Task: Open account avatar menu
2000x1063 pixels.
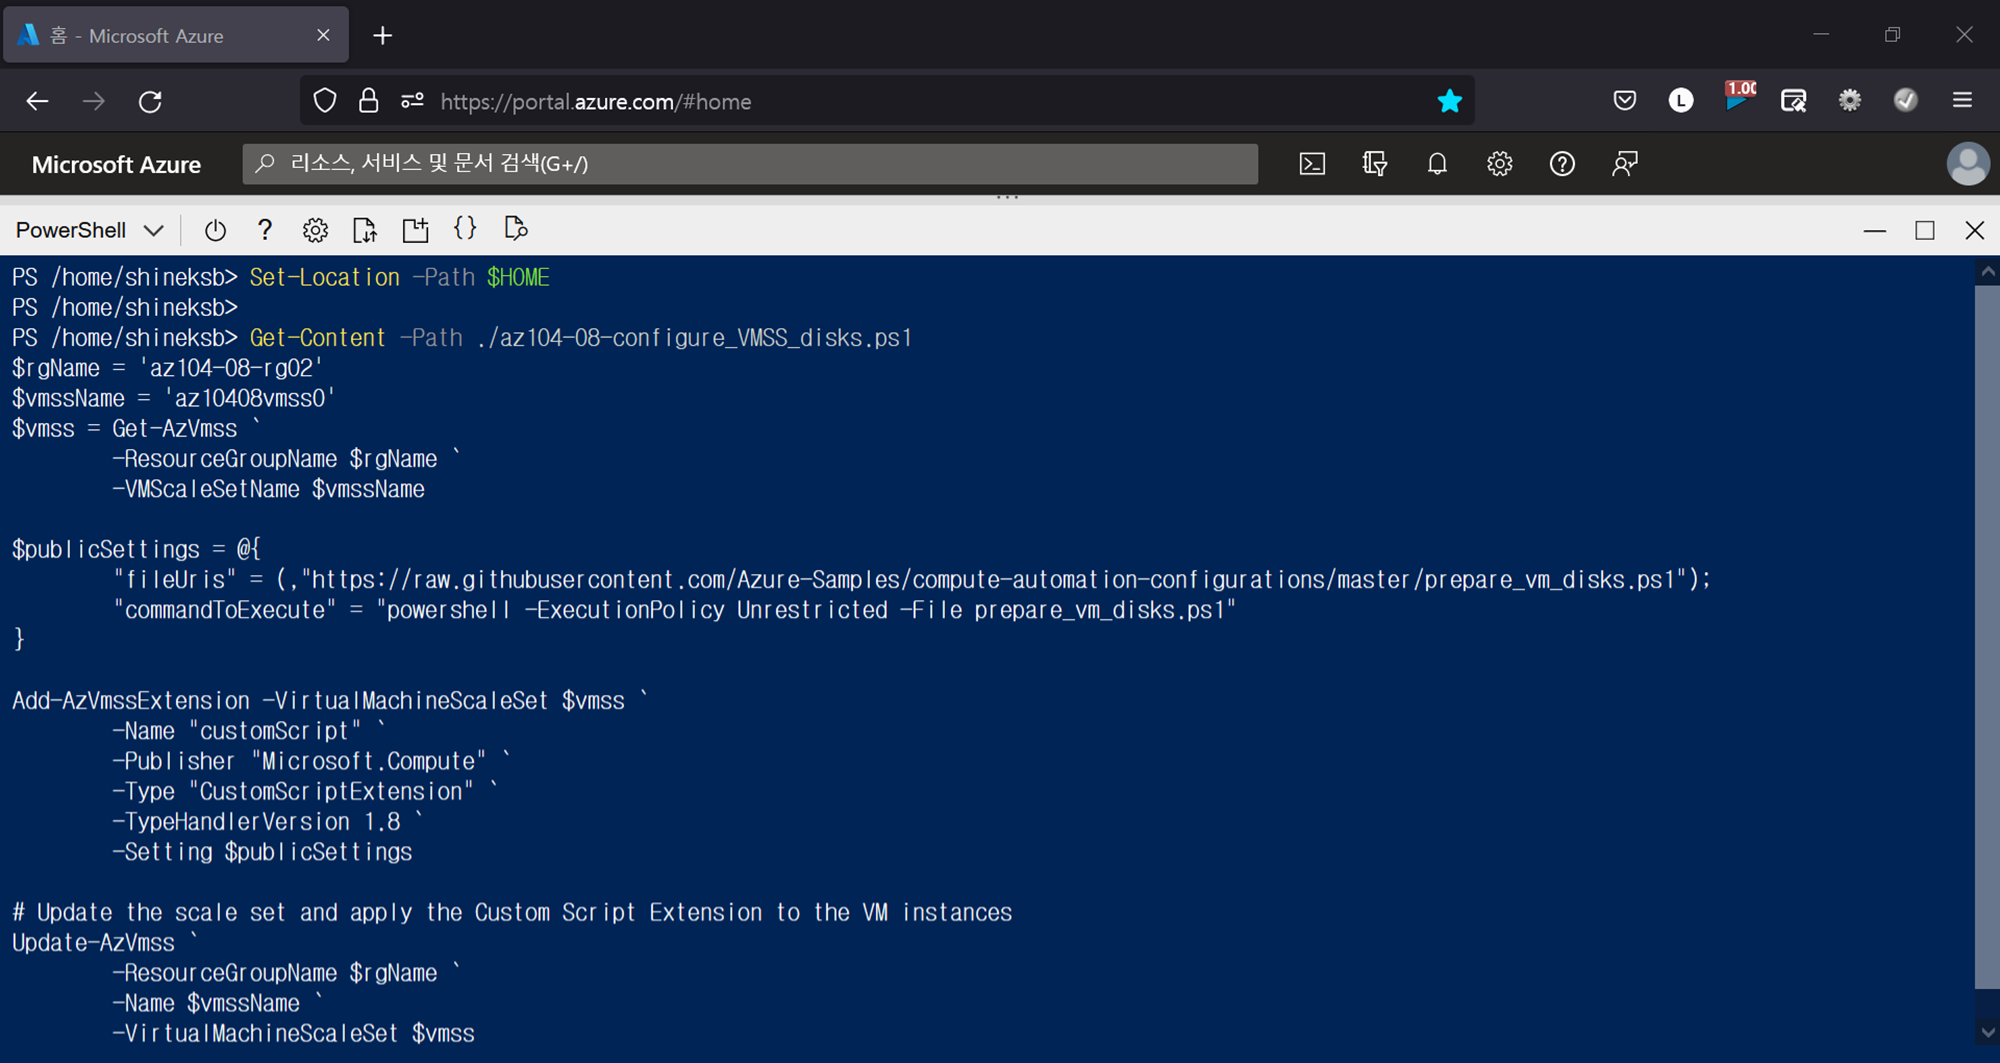Action: point(1968,164)
